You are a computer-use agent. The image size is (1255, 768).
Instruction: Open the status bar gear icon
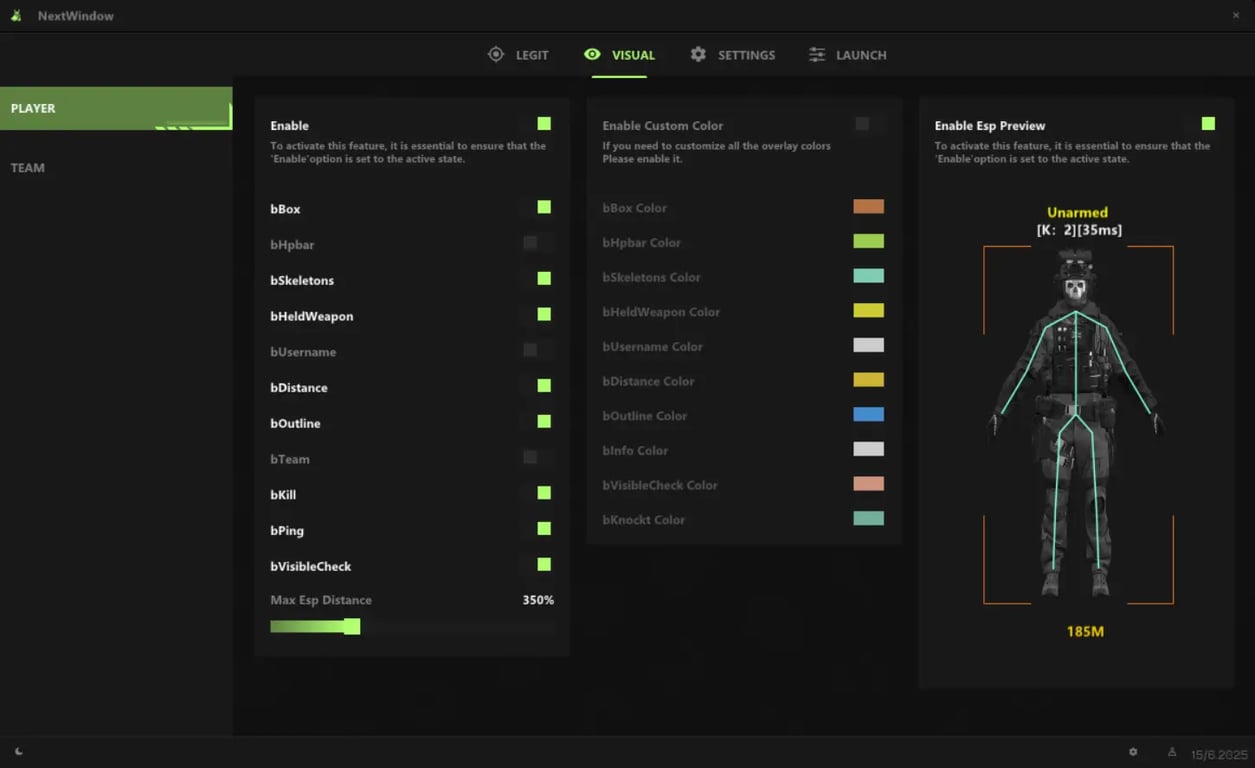tap(1133, 752)
